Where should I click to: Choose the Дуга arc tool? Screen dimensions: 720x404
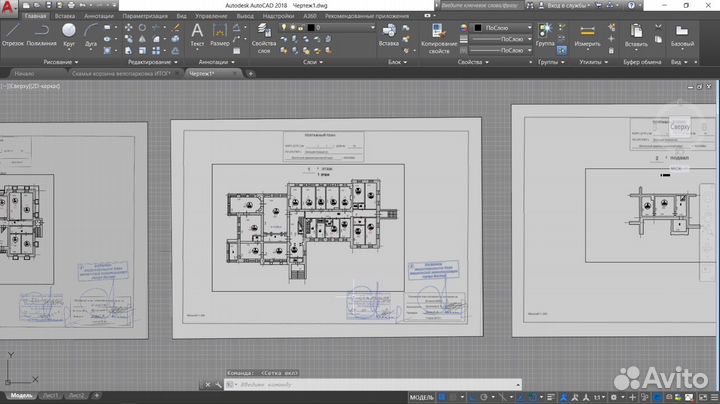point(92,34)
